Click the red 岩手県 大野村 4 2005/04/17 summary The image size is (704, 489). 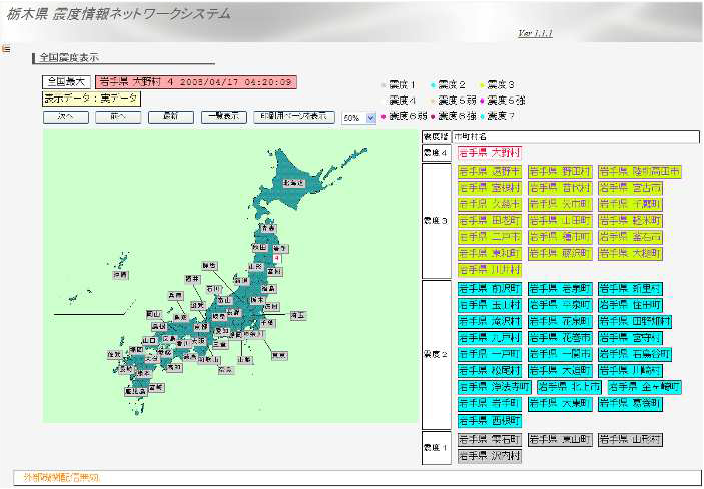click(196, 82)
